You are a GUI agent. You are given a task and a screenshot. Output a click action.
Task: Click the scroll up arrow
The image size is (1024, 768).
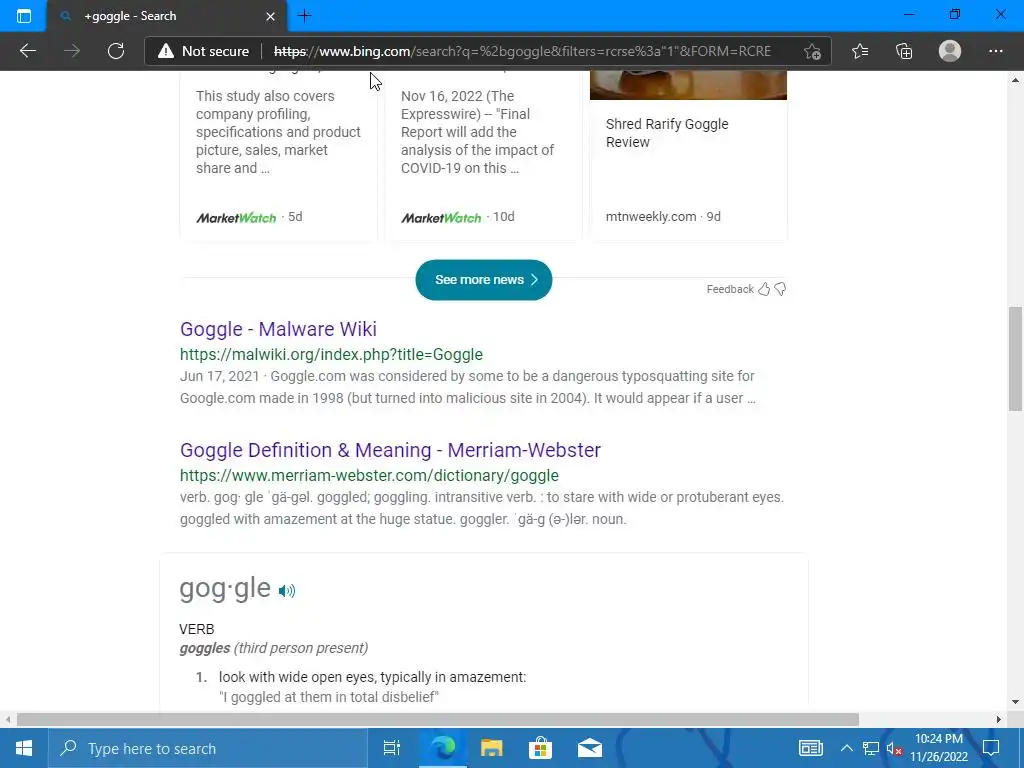pyautogui.click(x=1015, y=80)
